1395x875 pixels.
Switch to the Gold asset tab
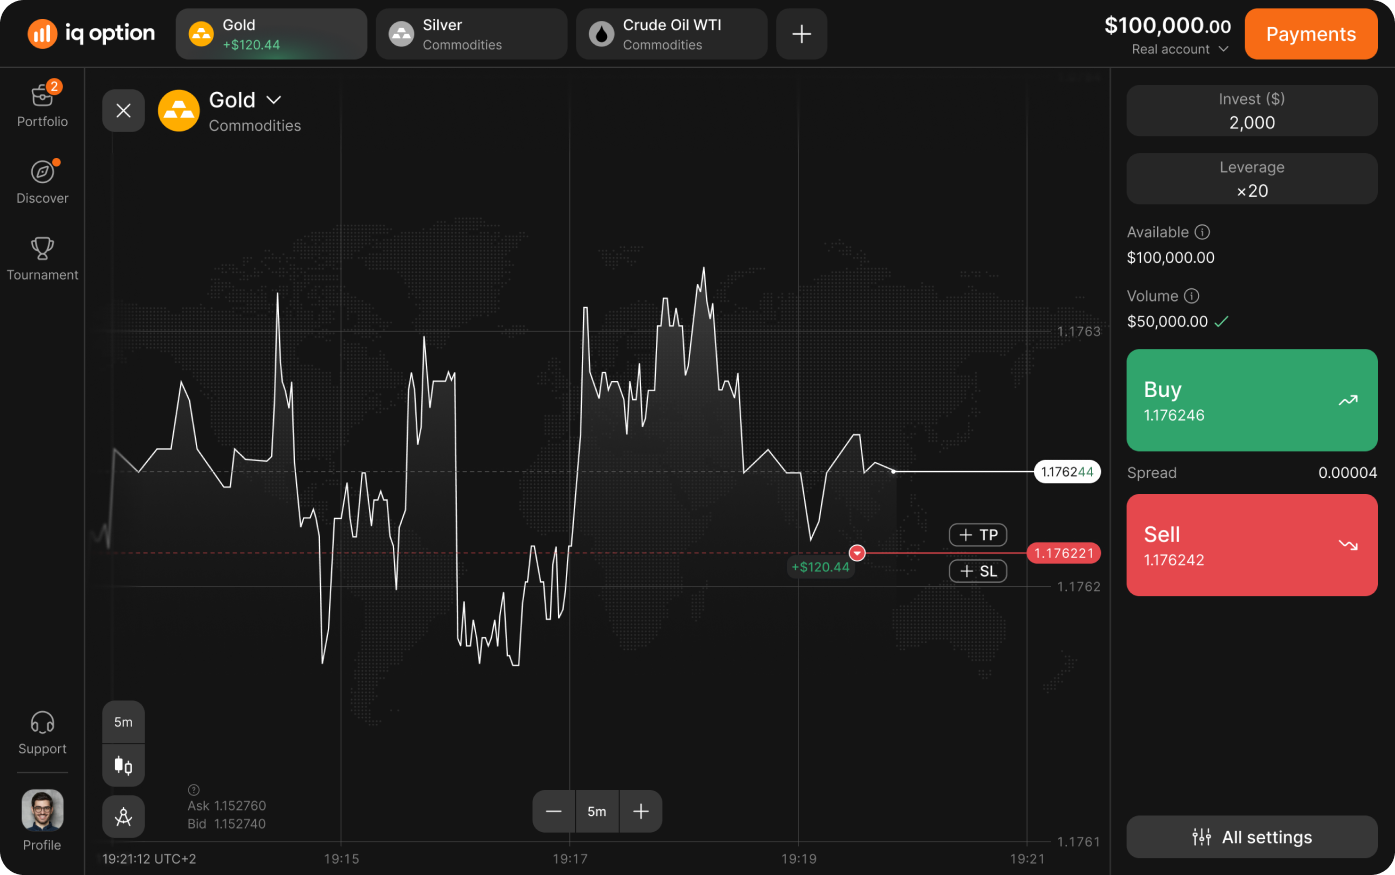[271, 34]
